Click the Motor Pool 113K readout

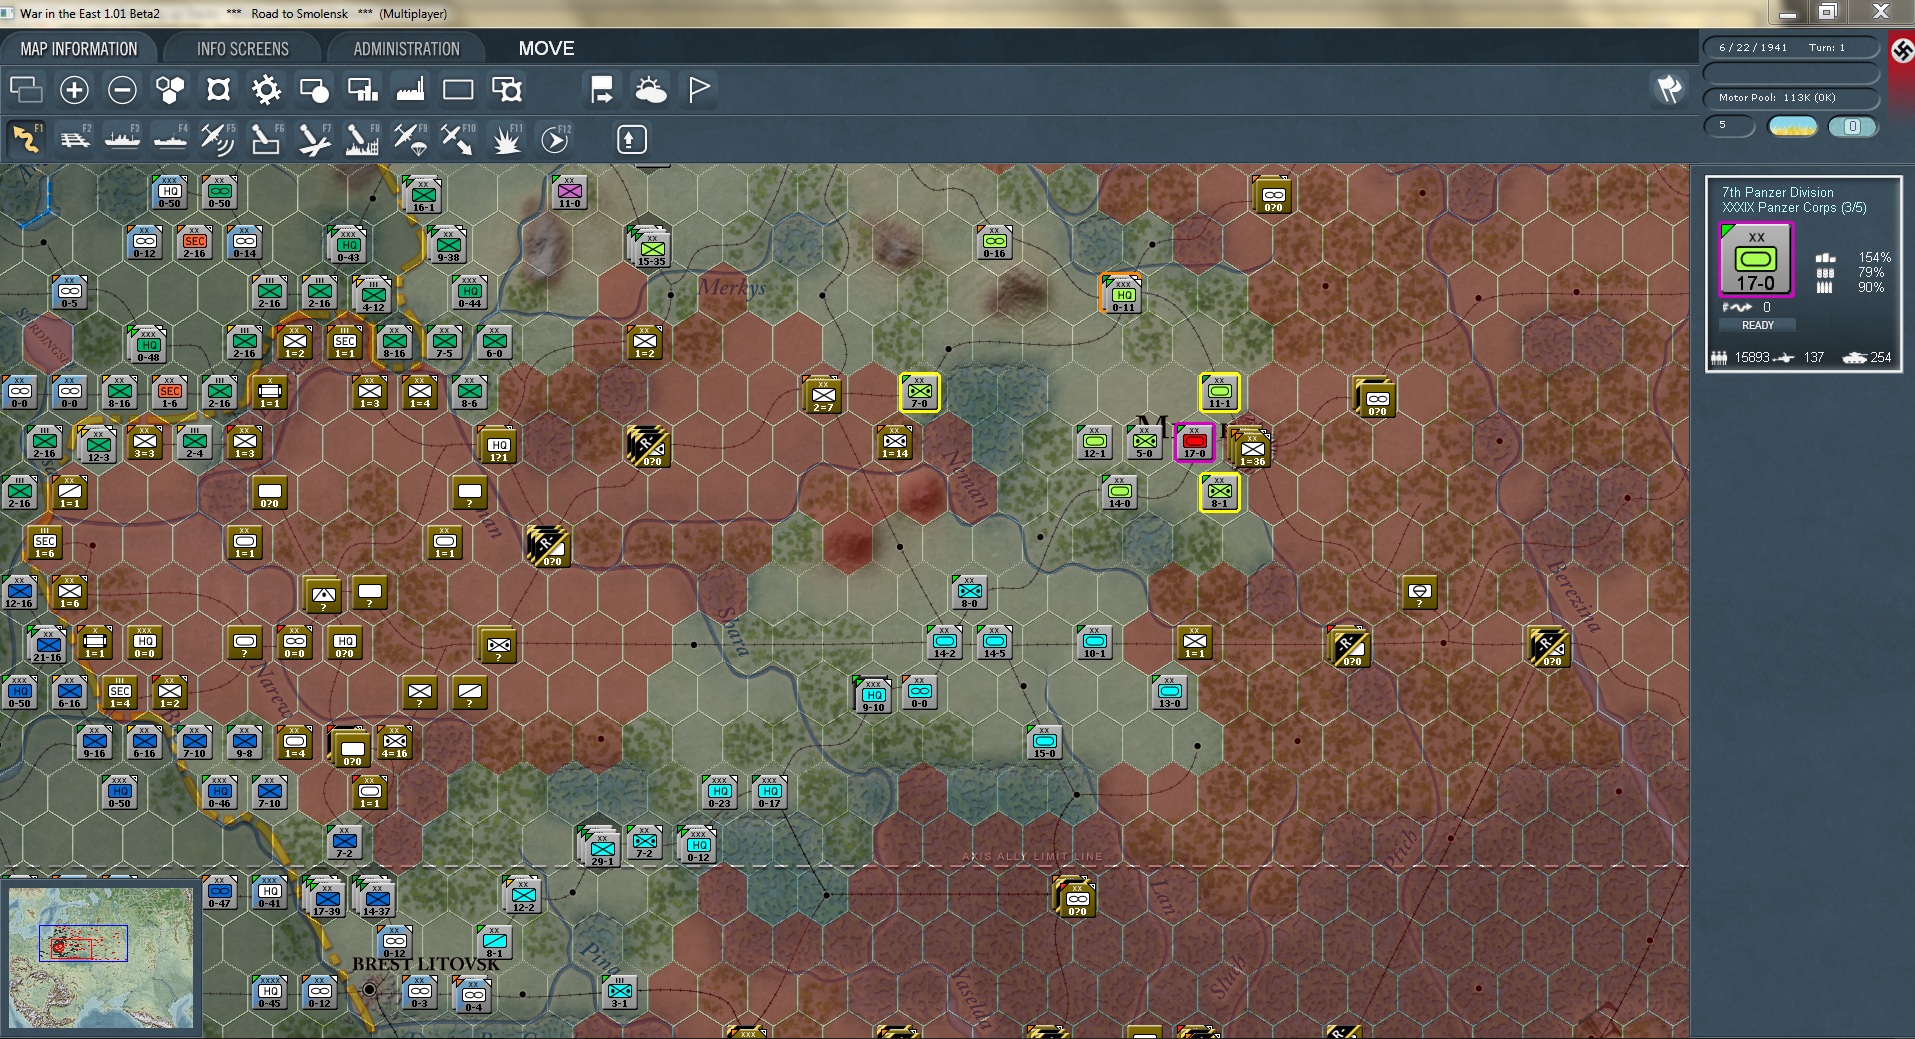tap(1790, 97)
